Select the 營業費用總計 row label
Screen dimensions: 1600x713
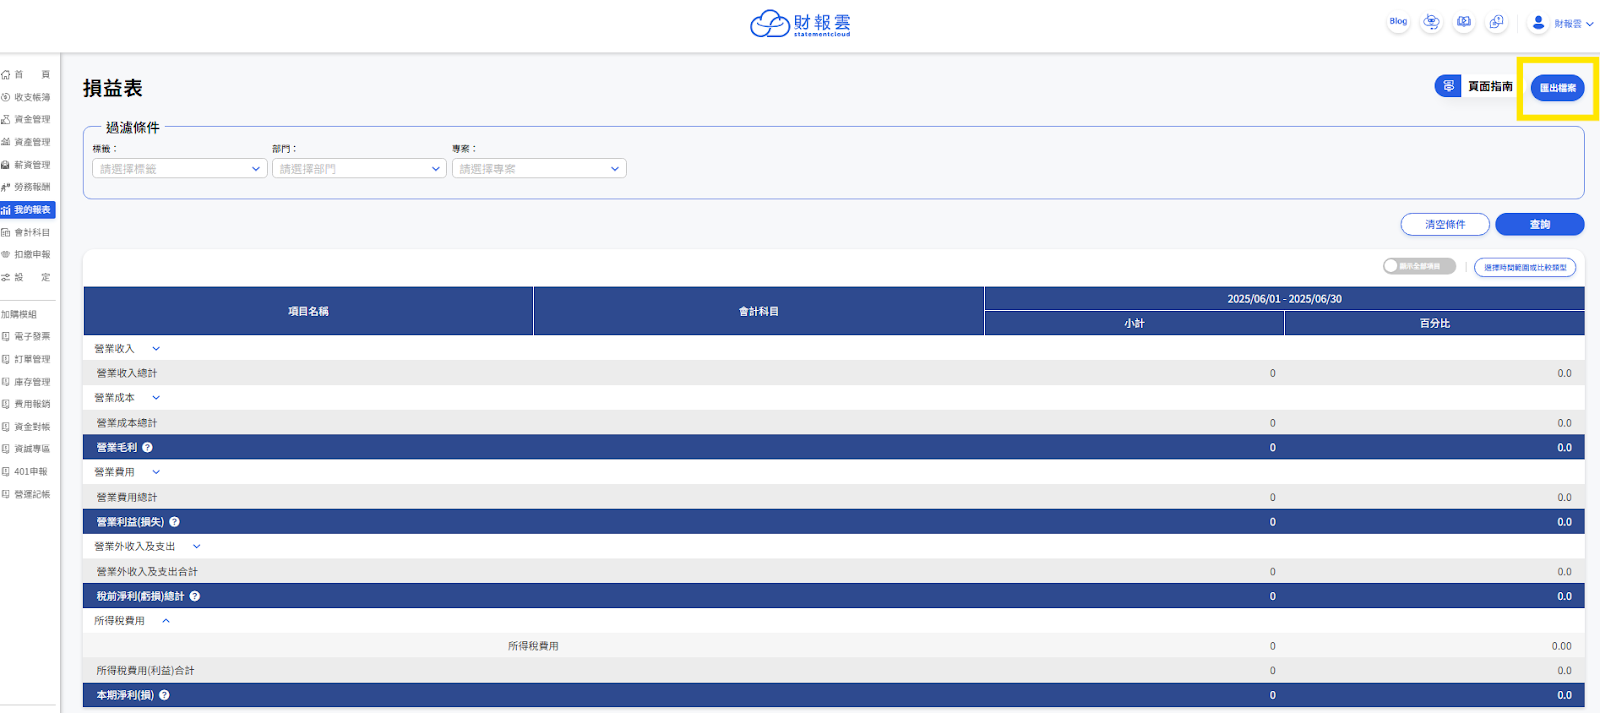tap(127, 497)
